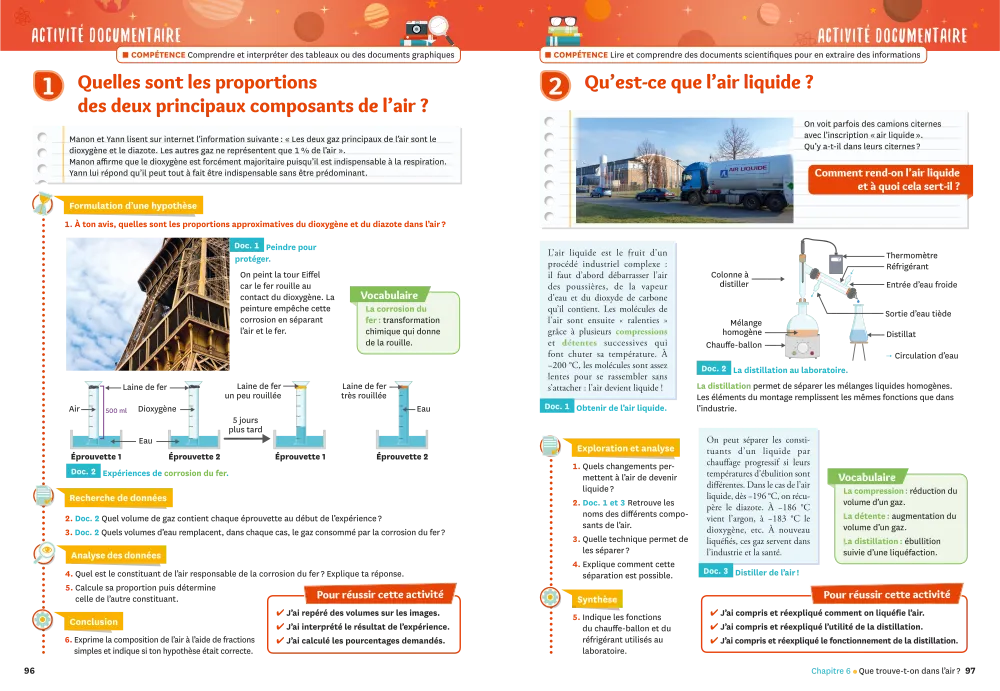Image resolution: width=1000 pixels, height=691 pixels.
Task: Click the Doc. 3 badge beside Distiller de l'air
Action: (716, 571)
